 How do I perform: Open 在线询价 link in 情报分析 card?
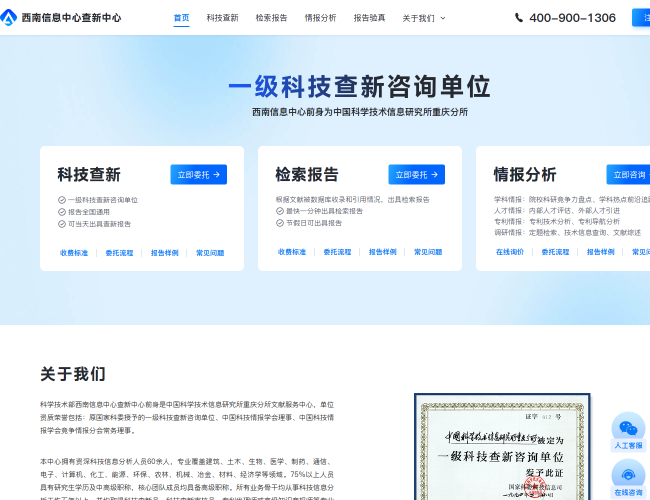510,252
